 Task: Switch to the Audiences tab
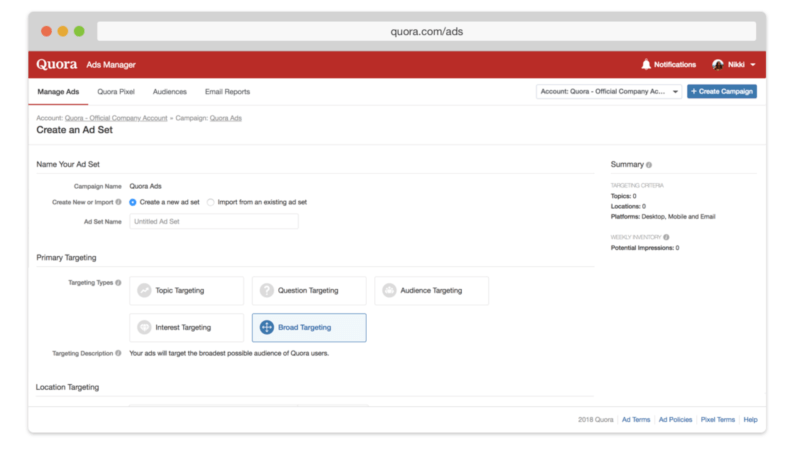170,92
